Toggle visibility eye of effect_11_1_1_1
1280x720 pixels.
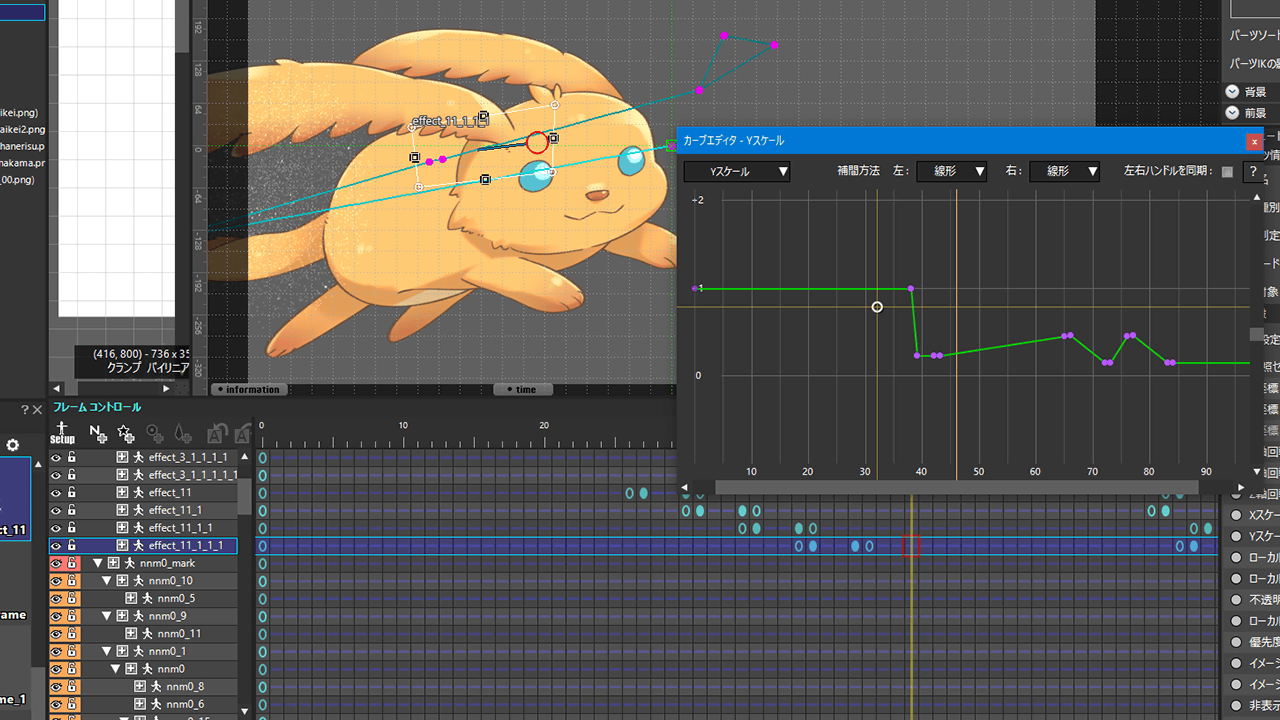pyautogui.click(x=56, y=546)
